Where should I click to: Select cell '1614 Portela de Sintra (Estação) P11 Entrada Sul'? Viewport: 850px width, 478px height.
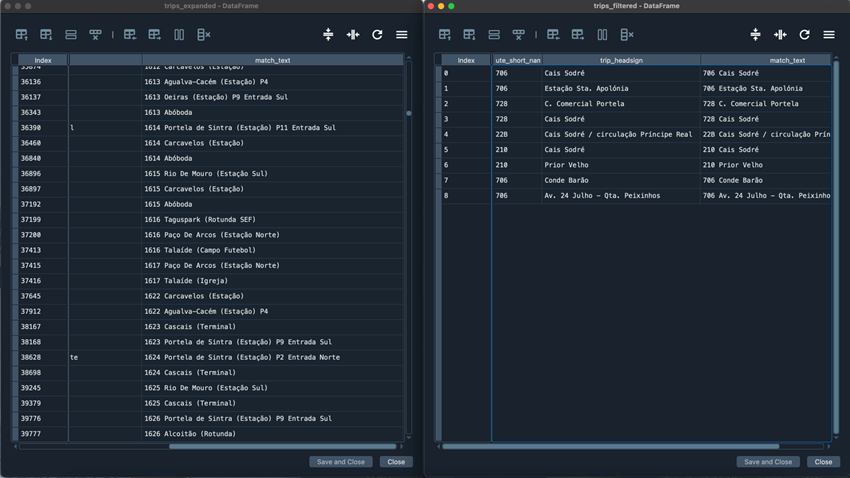(273, 128)
